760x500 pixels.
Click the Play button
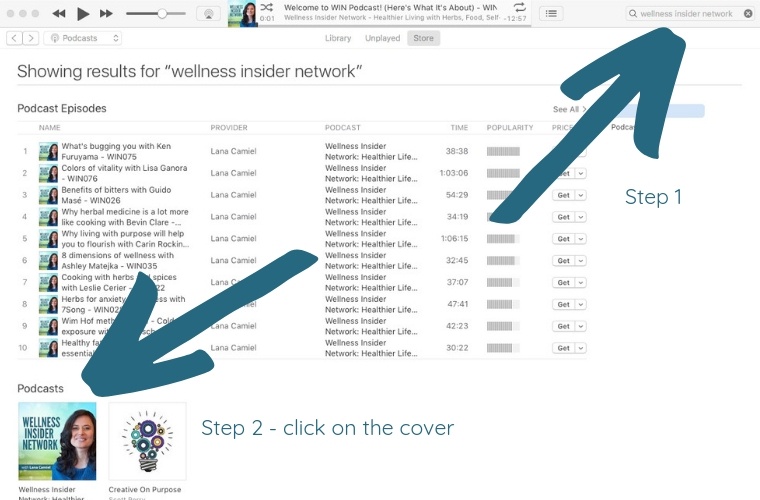[83, 14]
